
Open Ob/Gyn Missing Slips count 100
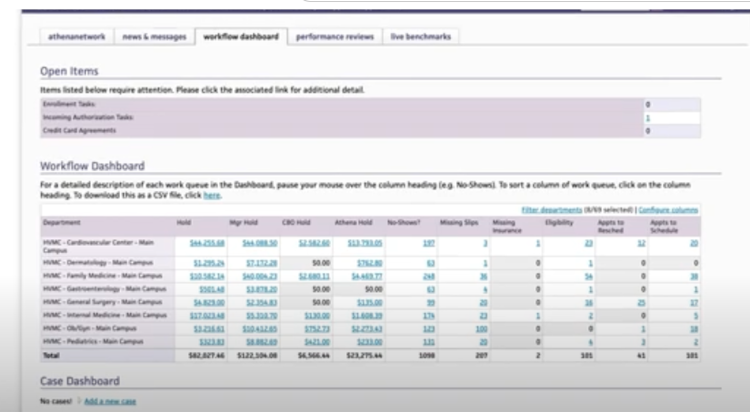pos(482,329)
